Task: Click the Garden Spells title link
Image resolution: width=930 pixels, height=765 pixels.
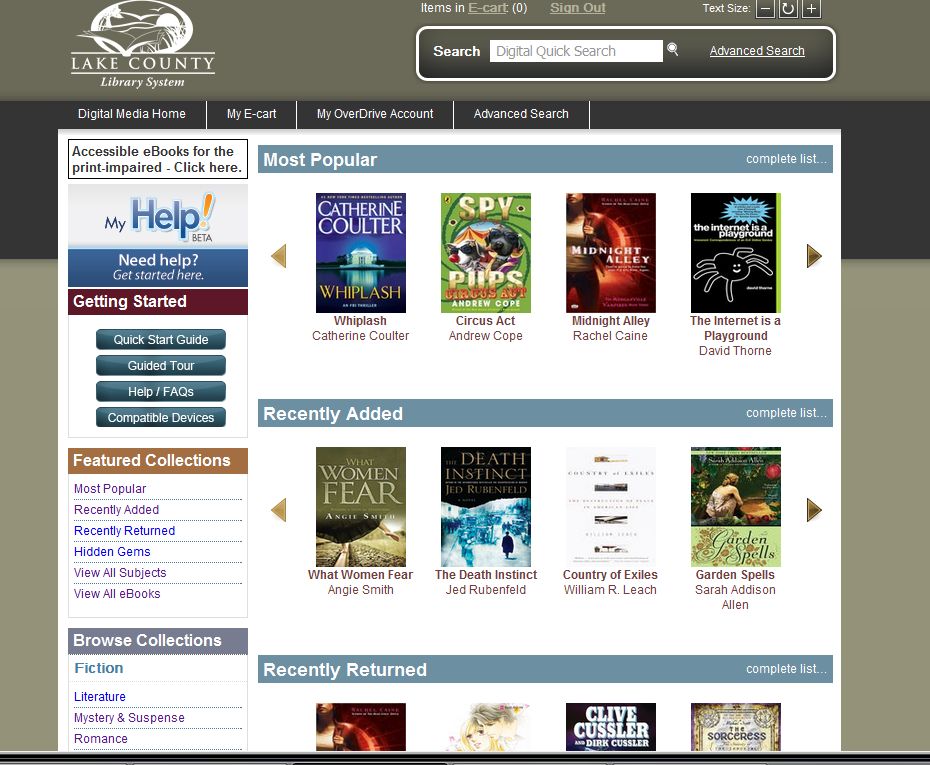Action: (735, 575)
